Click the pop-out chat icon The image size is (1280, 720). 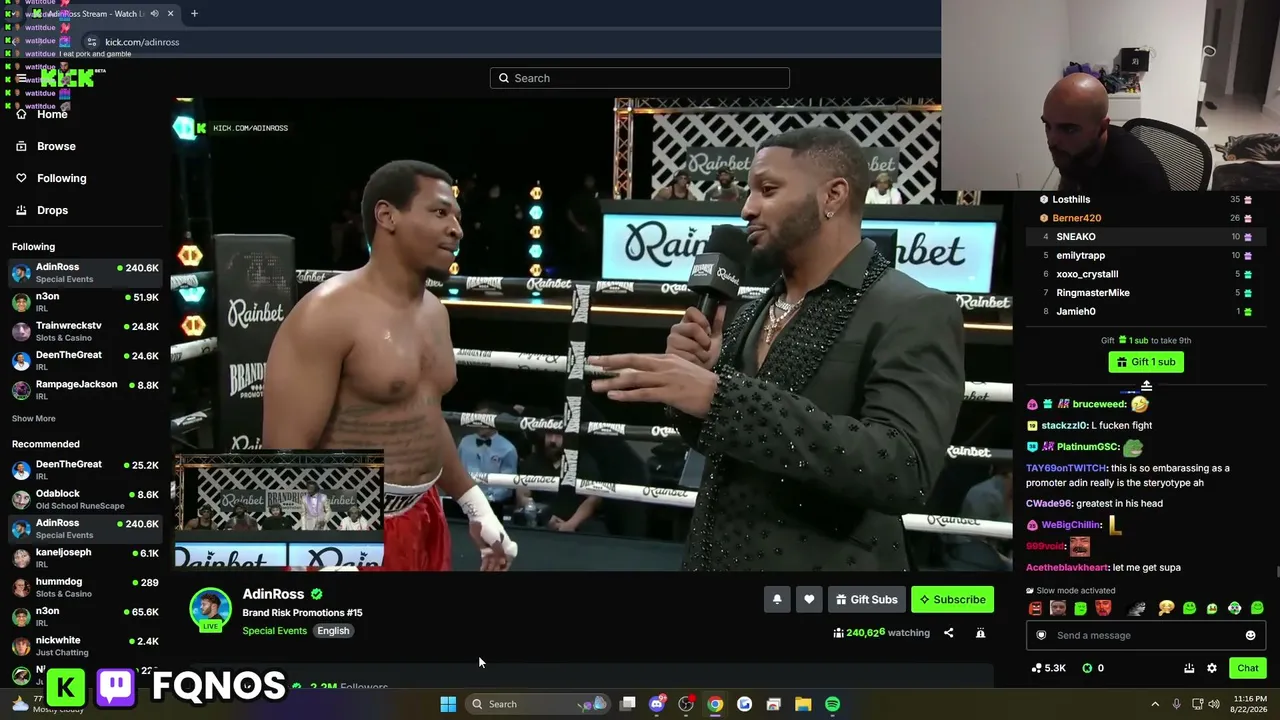tap(1189, 668)
